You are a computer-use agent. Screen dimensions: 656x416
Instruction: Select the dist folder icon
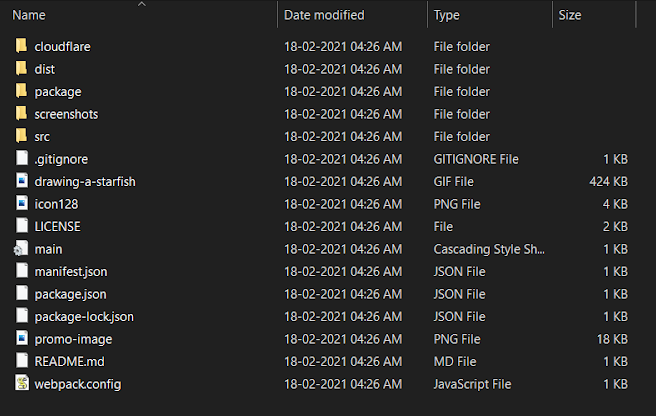click(x=22, y=69)
